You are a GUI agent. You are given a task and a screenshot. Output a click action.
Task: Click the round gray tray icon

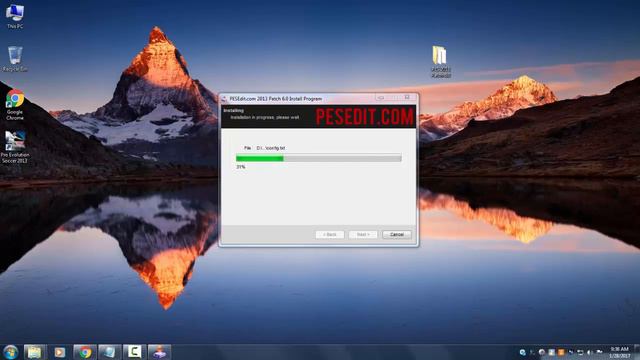pyautogui.click(x=542, y=352)
